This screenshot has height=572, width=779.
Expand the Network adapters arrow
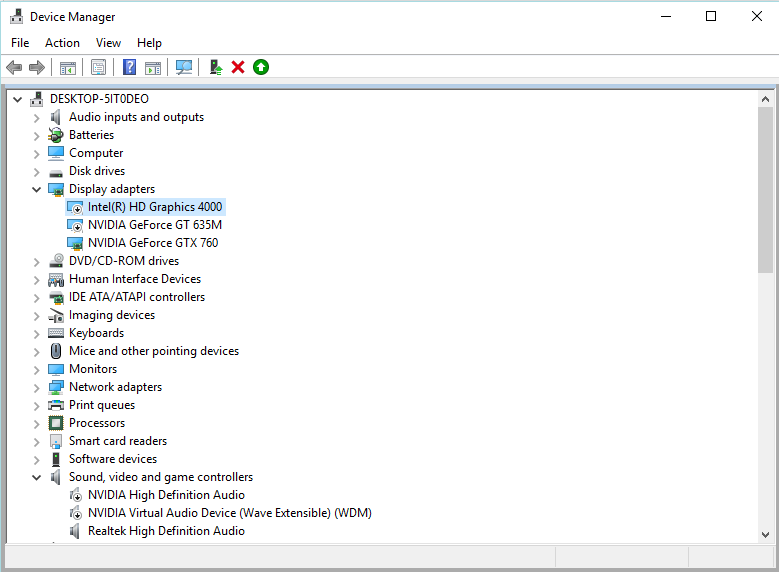[36, 388]
